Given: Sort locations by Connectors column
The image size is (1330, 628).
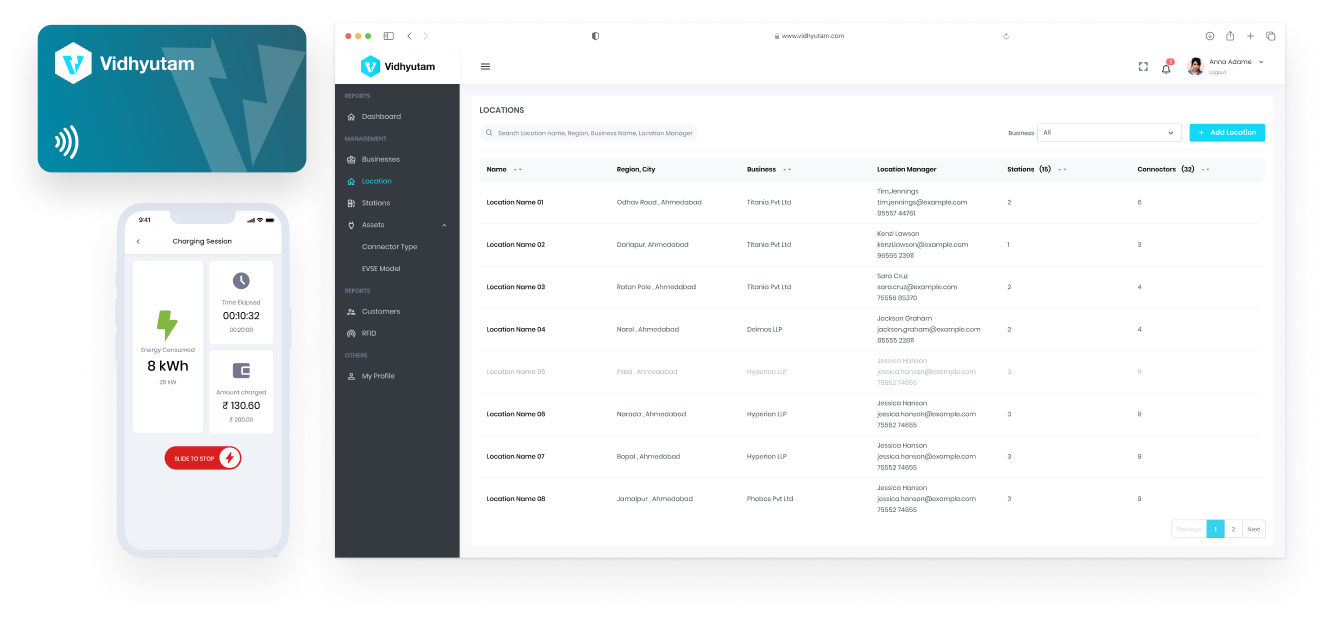Looking at the screenshot, I should coord(1205,170).
